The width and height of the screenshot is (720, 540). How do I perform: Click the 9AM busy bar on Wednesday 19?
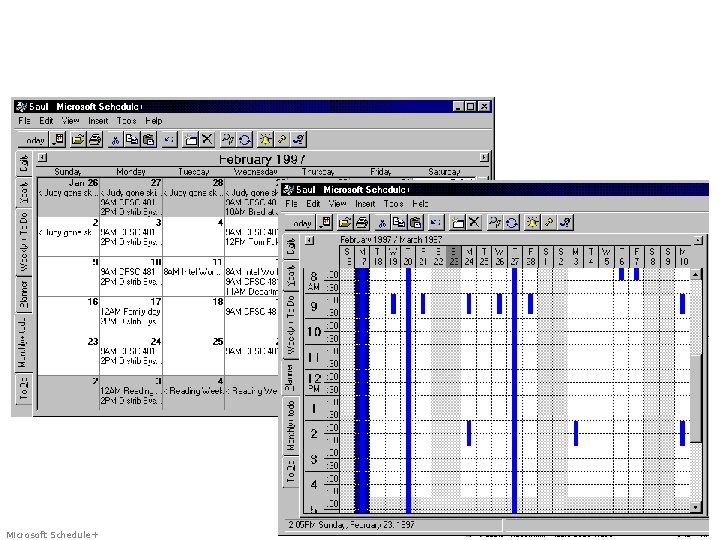tap(393, 304)
